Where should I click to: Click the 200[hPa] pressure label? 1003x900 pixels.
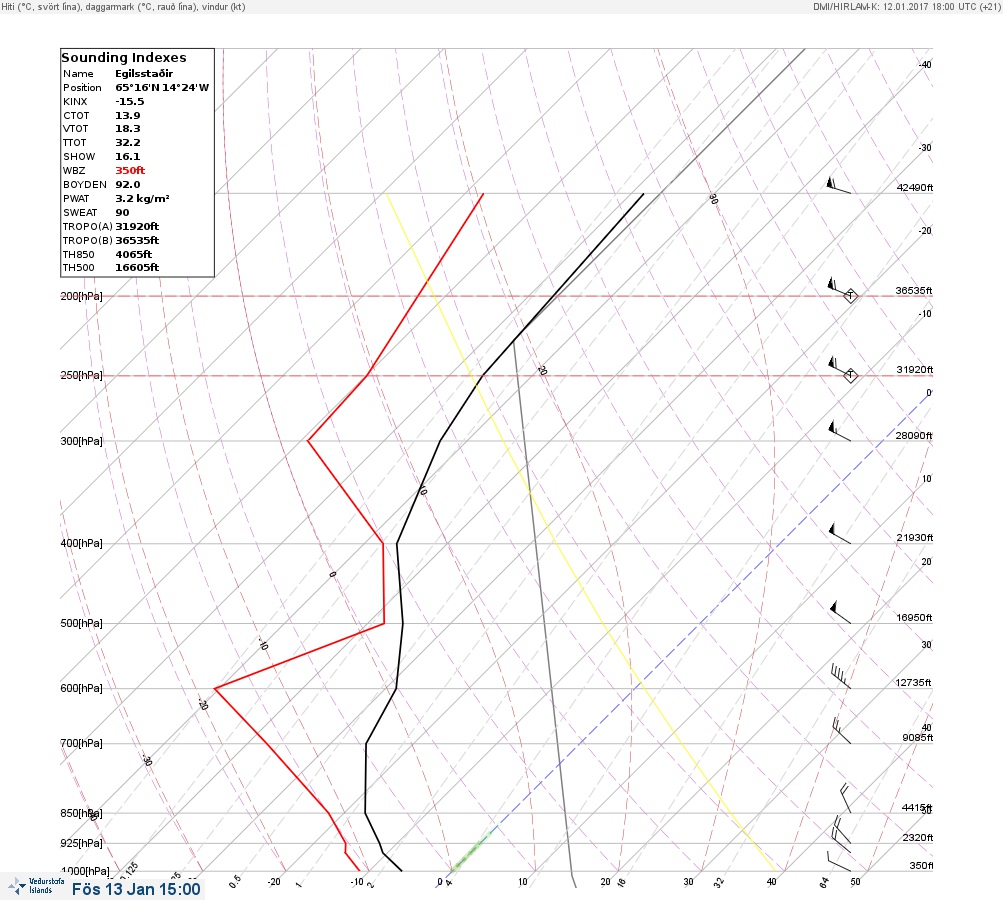(81, 296)
